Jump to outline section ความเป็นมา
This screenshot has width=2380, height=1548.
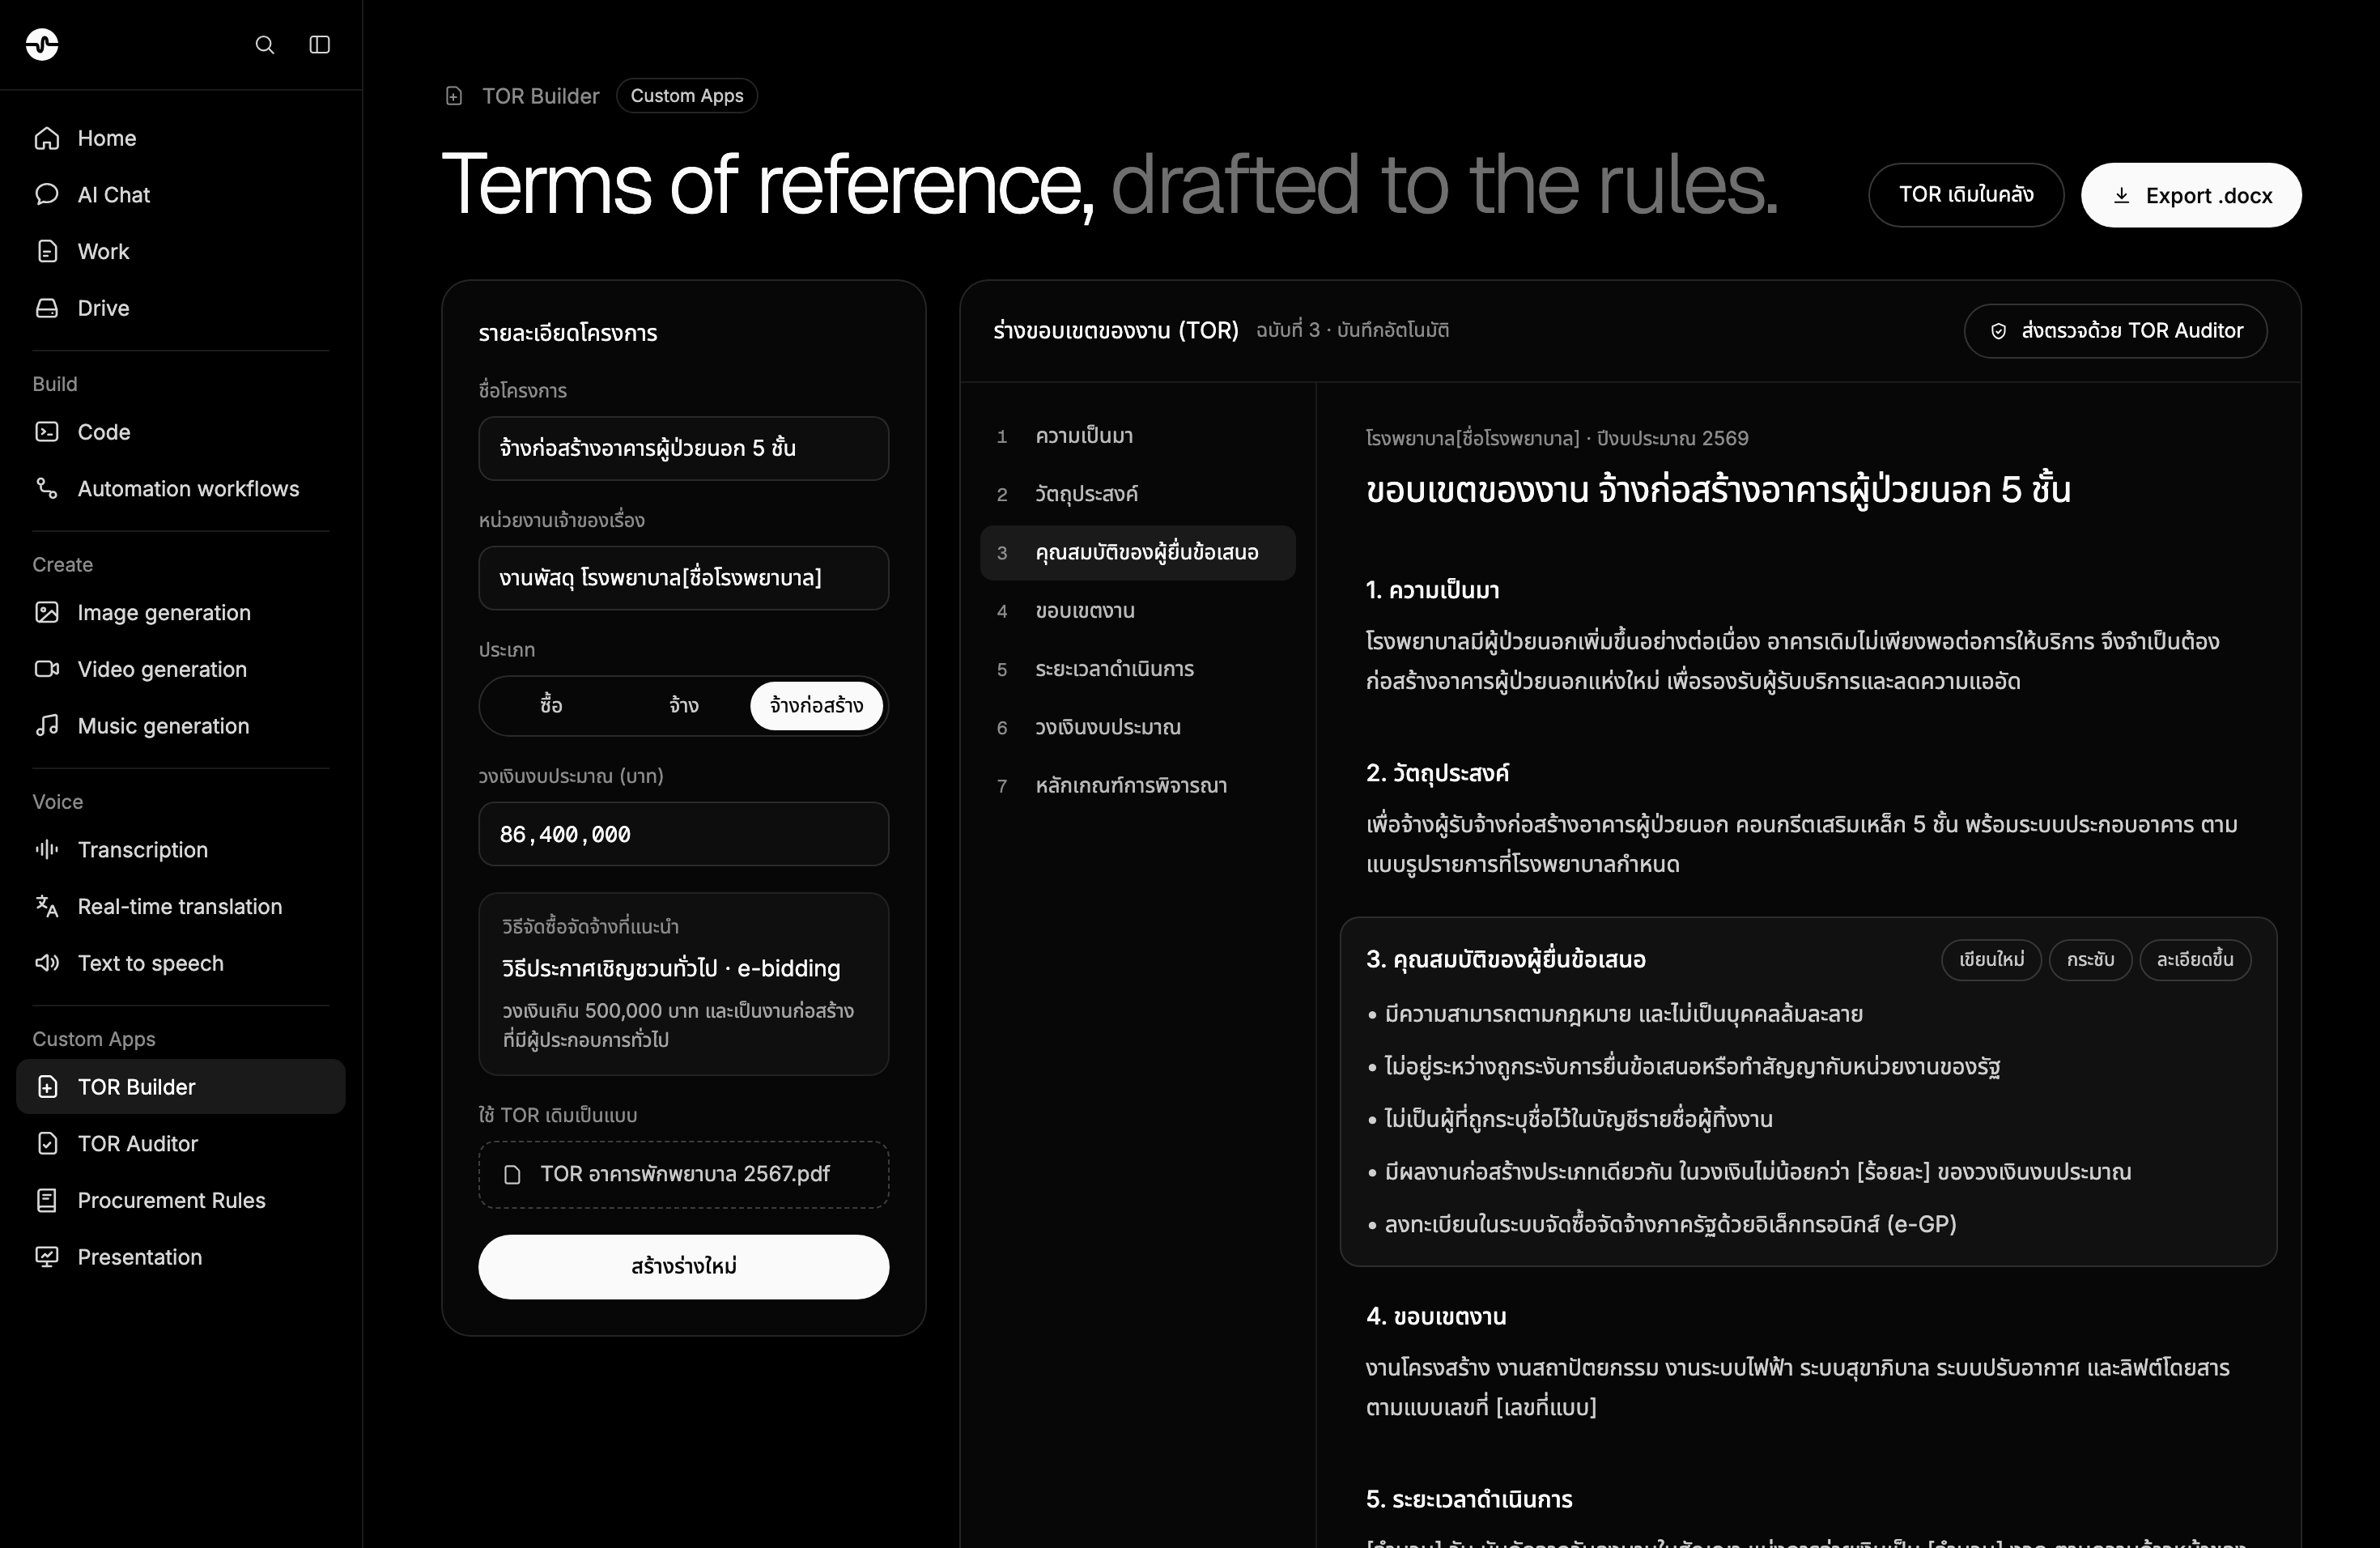1138,436
